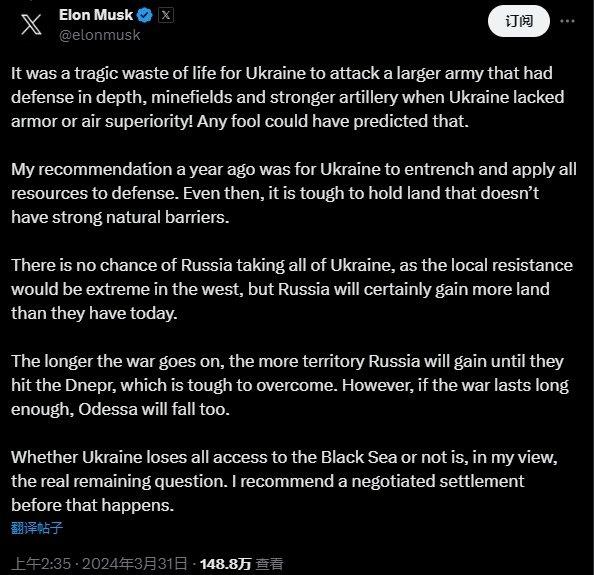
Task: Click the 查看 views label
Action: (269, 564)
